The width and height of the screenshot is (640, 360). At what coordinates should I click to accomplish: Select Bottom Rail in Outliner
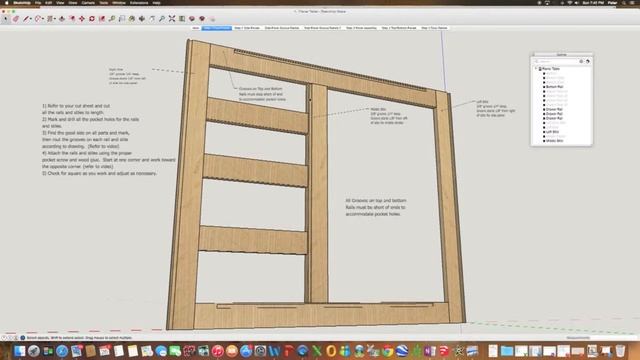(554, 87)
